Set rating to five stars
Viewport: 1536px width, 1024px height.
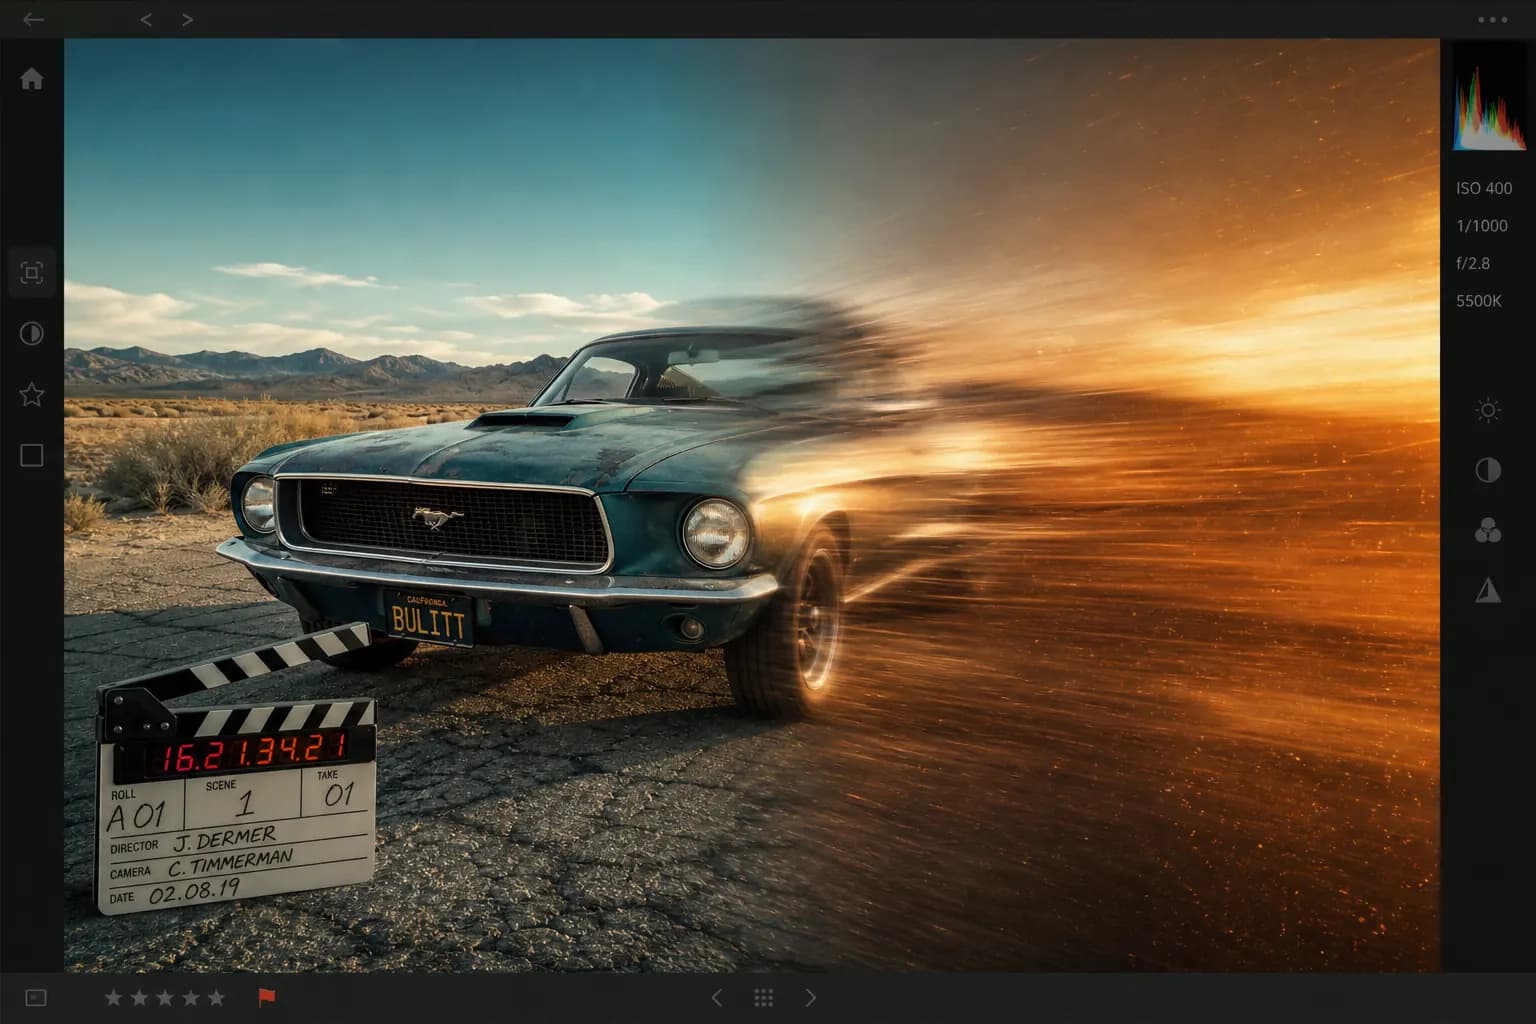(216, 997)
